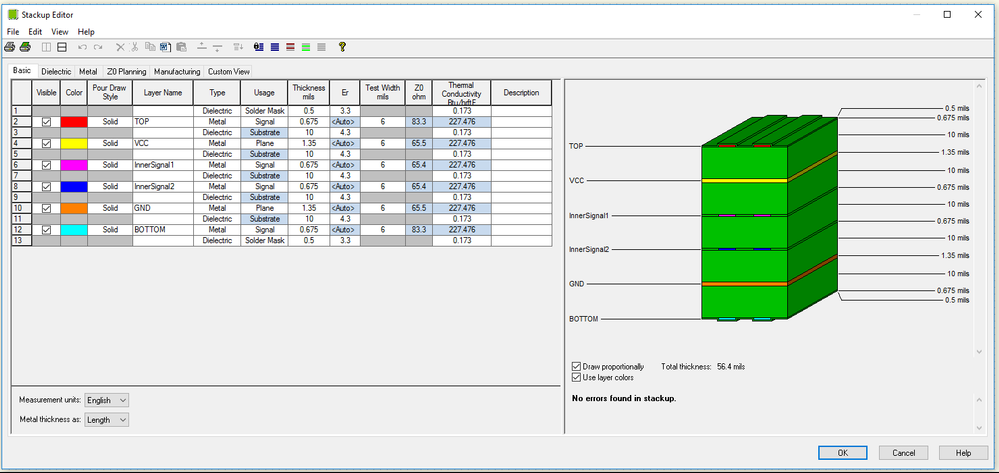The image size is (999, 473).
Task: Expand the Metal thickness as dropdown
Action: click(x=107, y=420)
